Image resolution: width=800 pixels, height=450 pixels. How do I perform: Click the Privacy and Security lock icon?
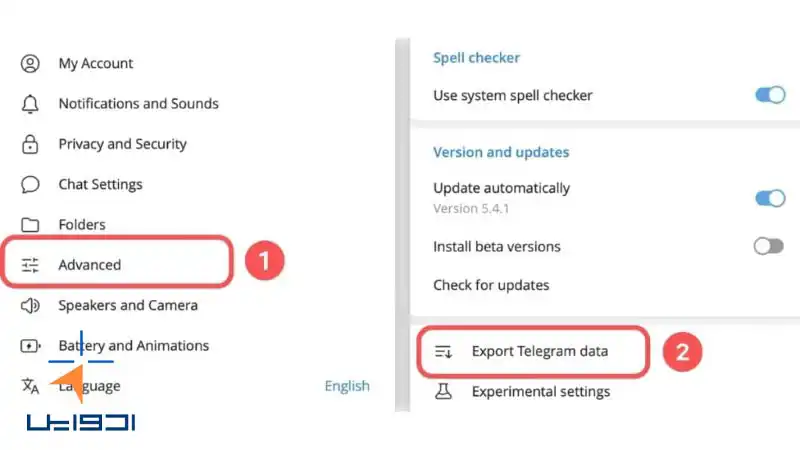tap(30, 144)
